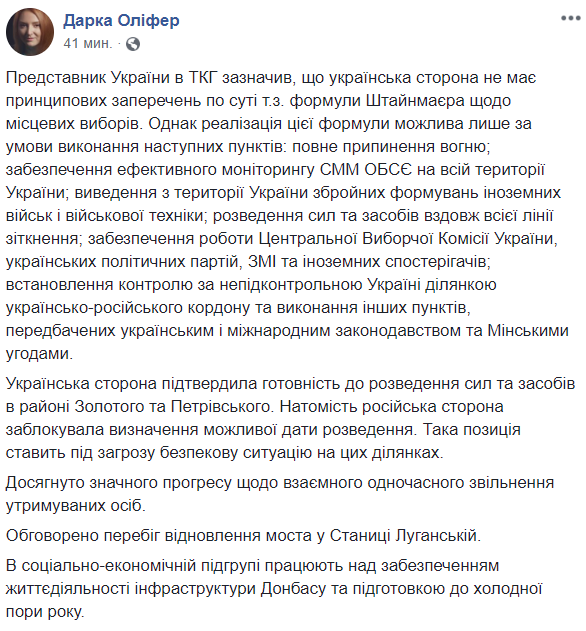This screenshot has height=631, width=586.
Task: Click the phrase 'СММ ОБСЄ' in the post
Action: (x=366, y=169)
